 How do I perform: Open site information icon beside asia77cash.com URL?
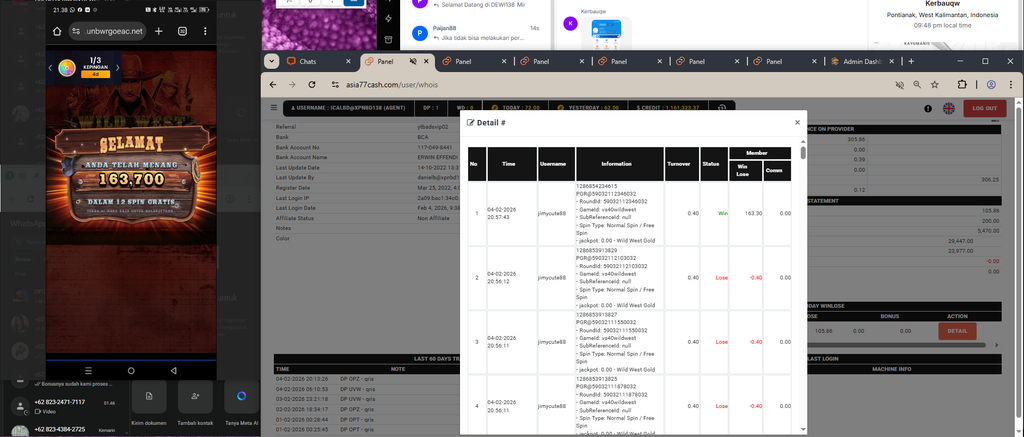point(336,85)
